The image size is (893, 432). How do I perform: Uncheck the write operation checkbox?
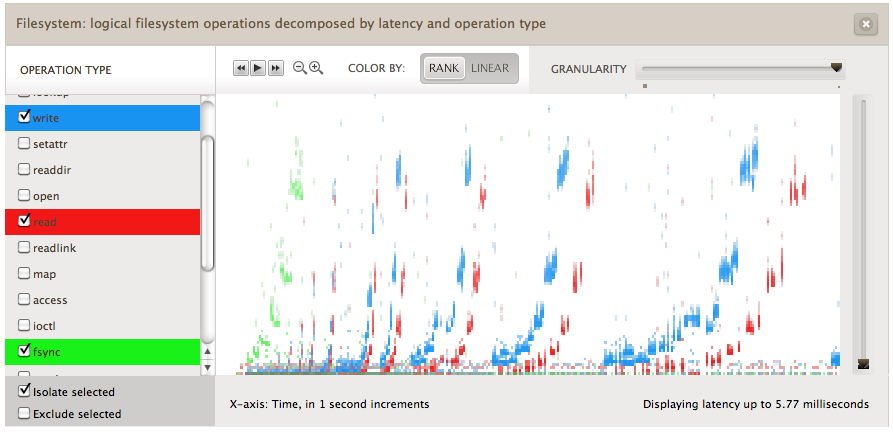[x=25, y=117]
